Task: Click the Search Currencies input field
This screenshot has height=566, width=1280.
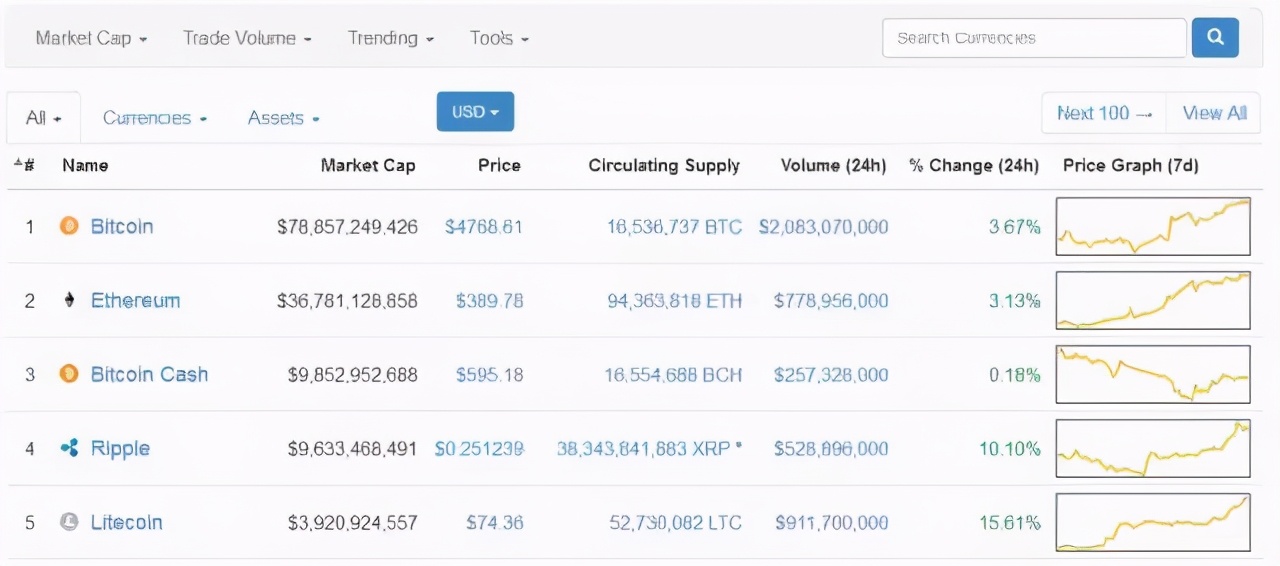Action: click(1033, 38)
